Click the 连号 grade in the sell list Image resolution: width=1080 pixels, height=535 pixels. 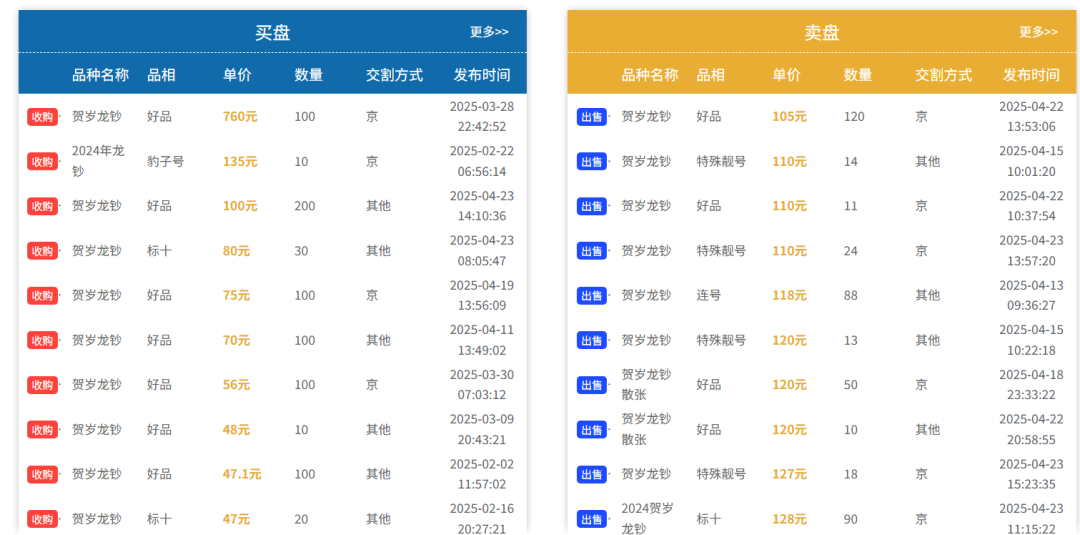pyautogui.click(x=709, y=295)
